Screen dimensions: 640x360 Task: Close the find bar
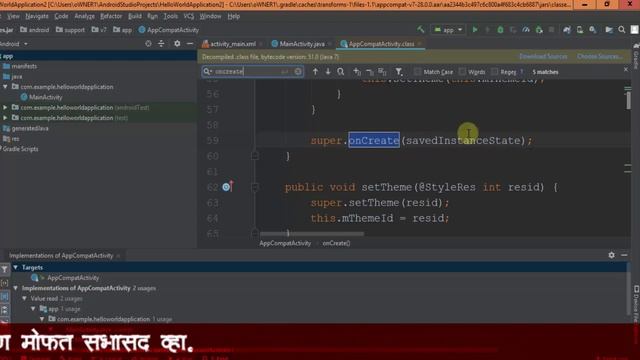coord(626,70)
